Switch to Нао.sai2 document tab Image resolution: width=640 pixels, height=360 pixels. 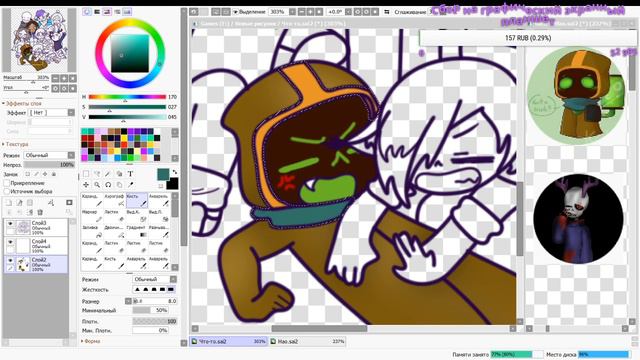pyautogui.click(x=307, y=341)
